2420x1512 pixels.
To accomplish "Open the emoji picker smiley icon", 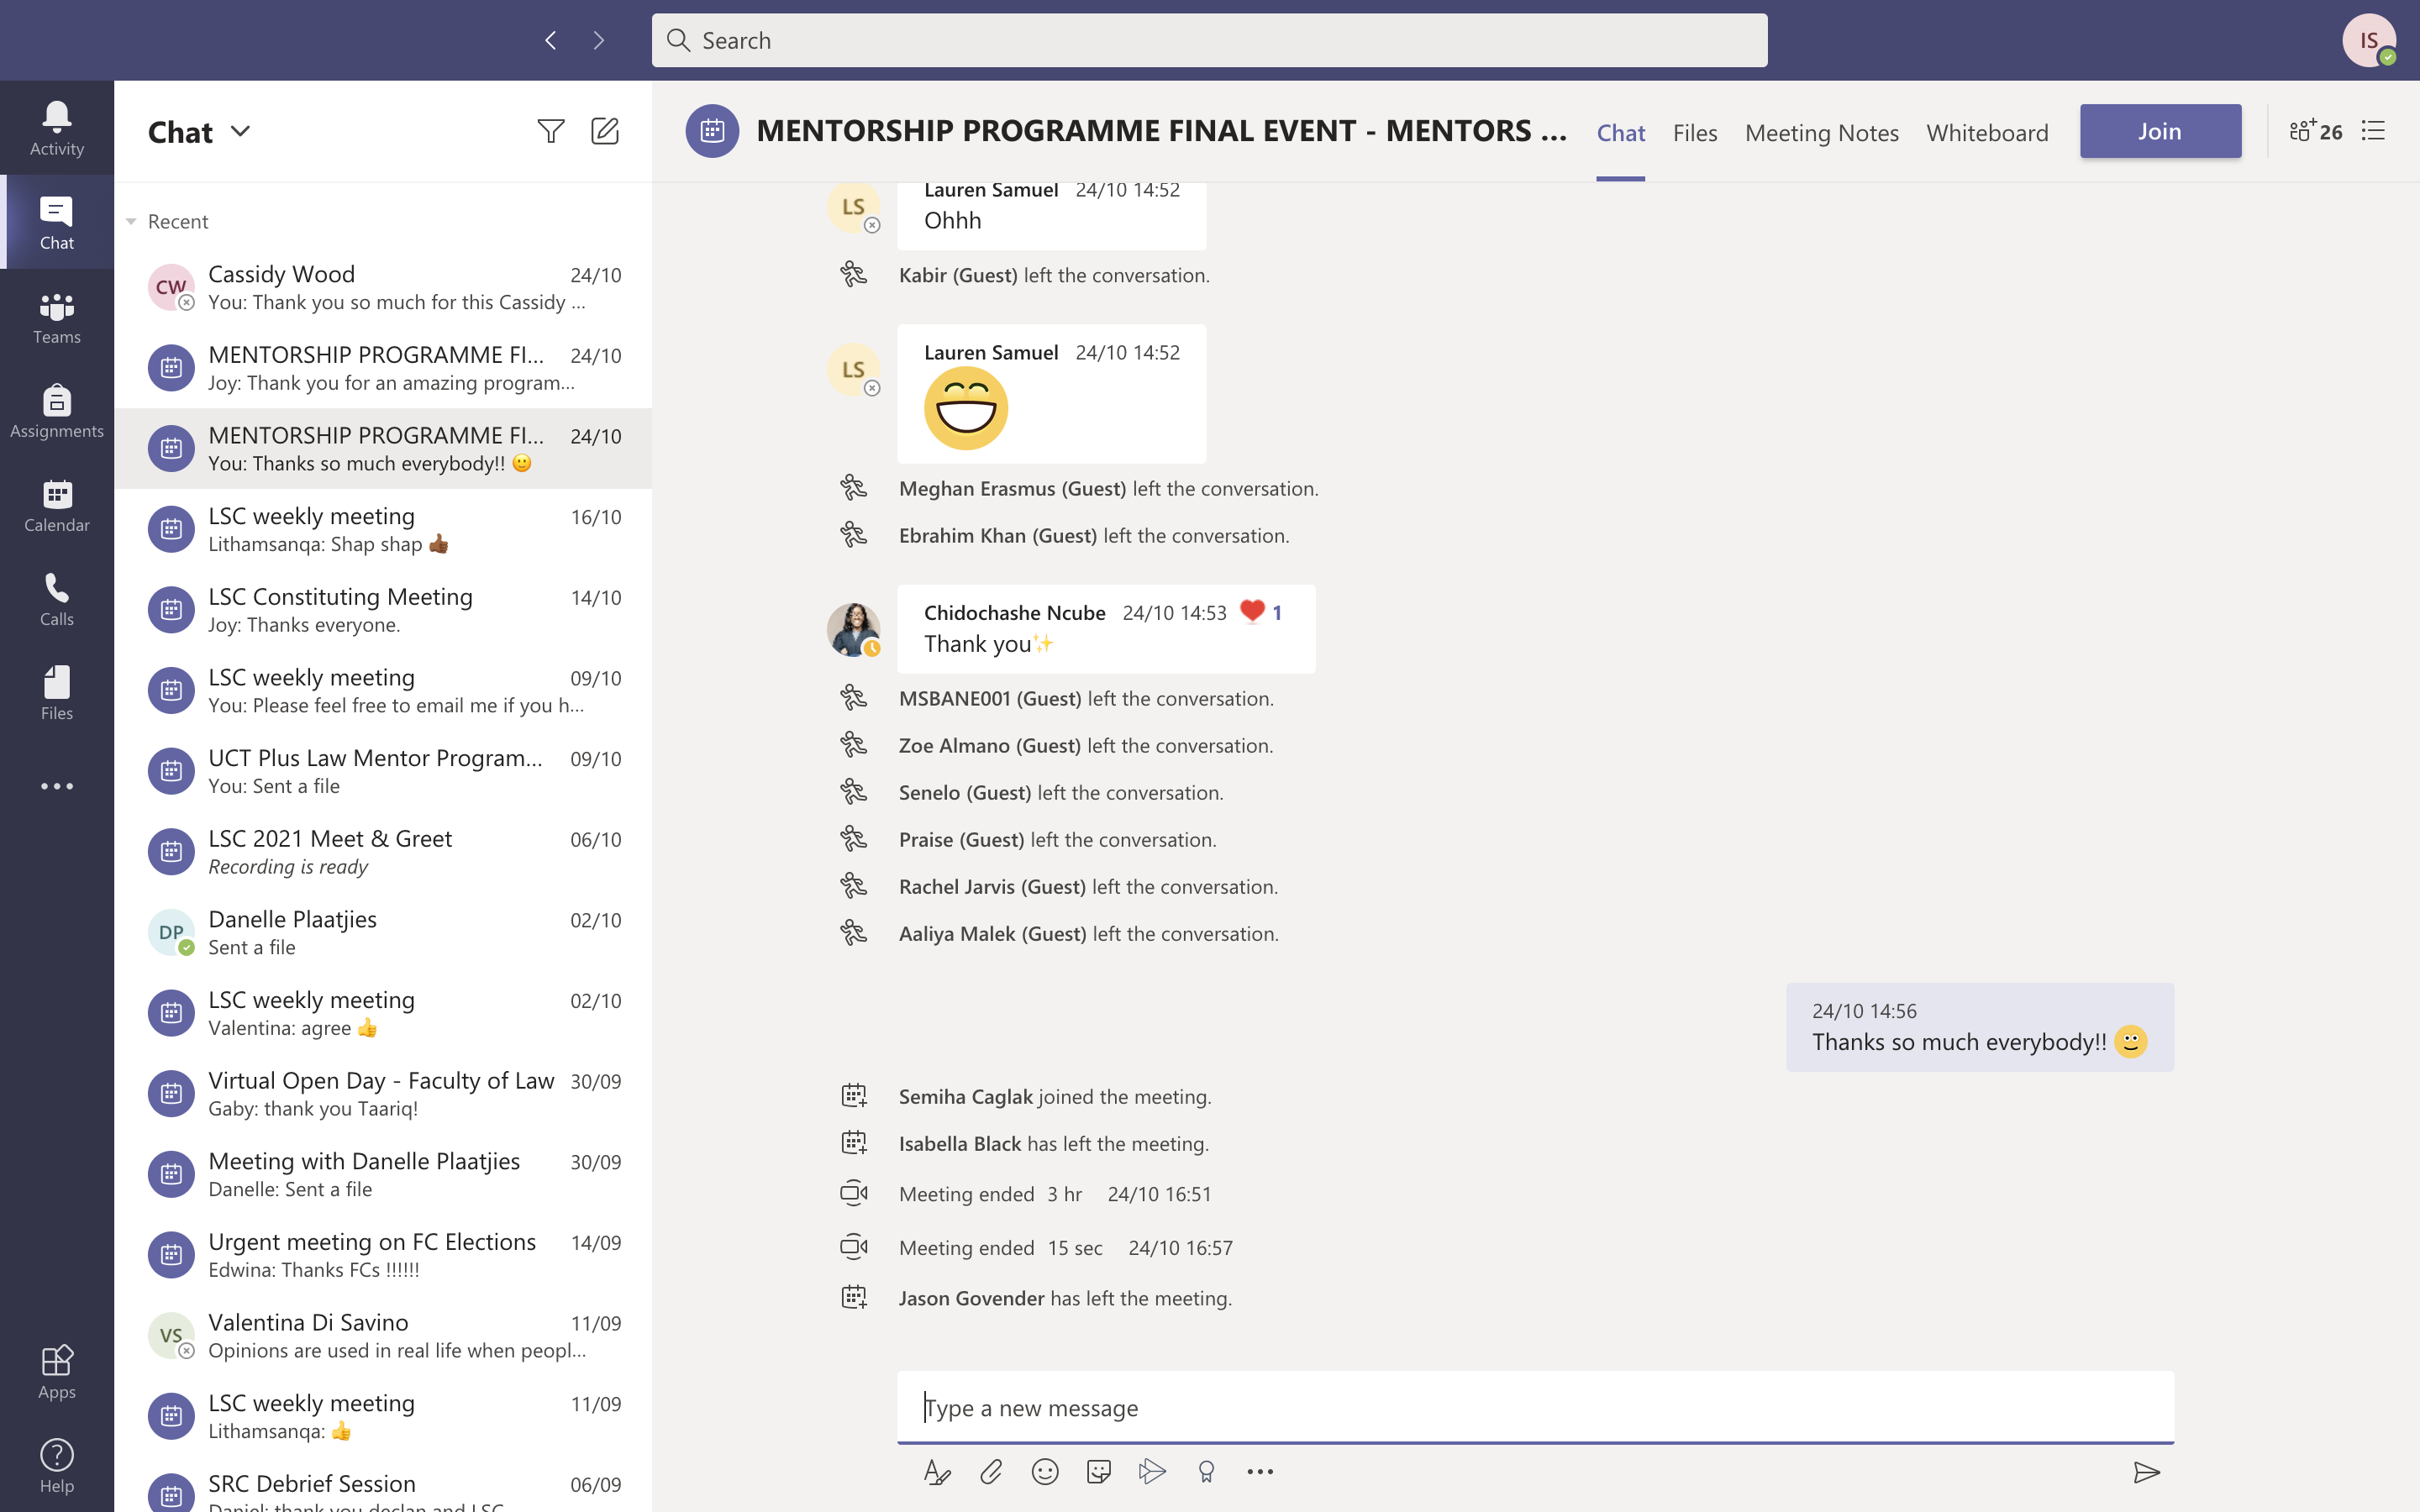I will tap(1045, 1471).
